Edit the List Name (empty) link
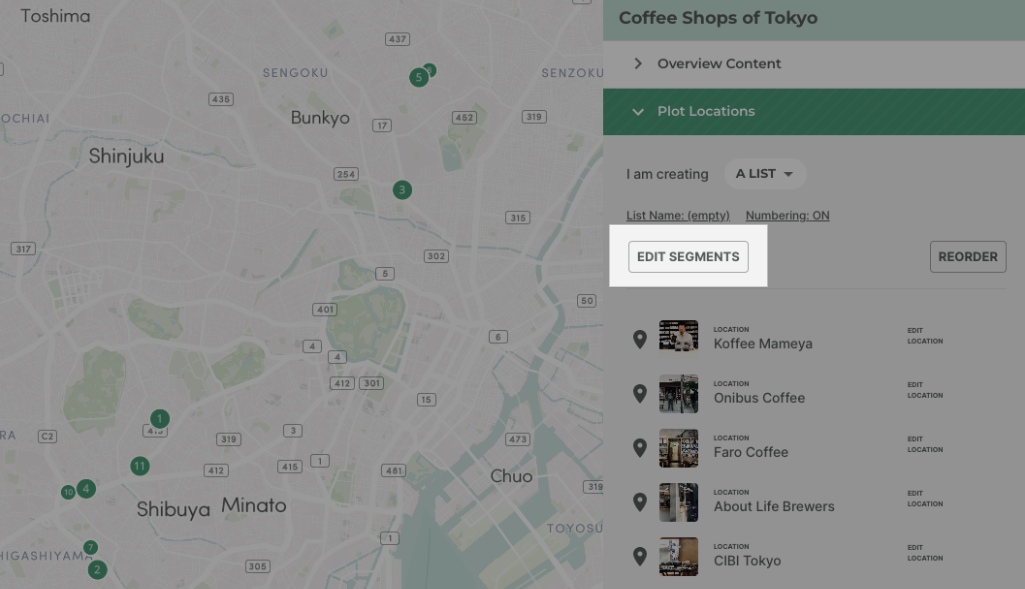 tap(677, 216)
